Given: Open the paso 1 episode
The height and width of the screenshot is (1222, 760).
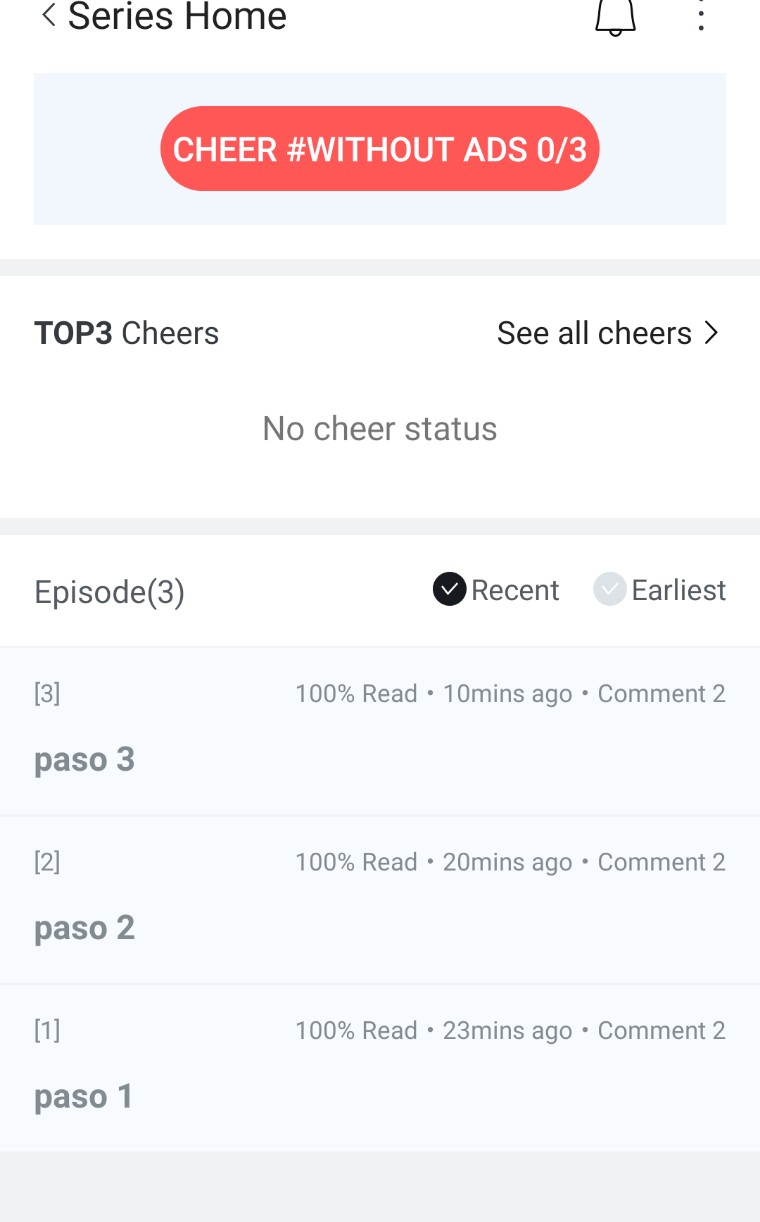Looking at the screenshot, I should click(84, 1097).
